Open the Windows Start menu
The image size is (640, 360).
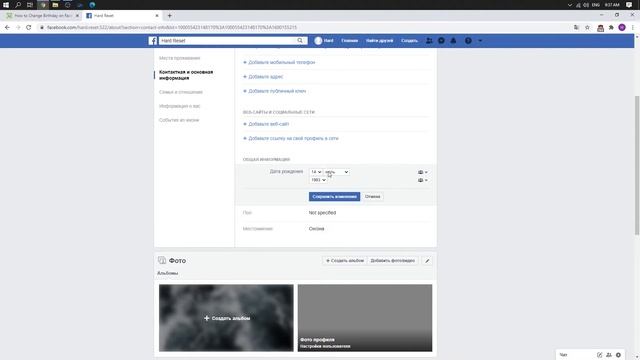click(6, 5)
